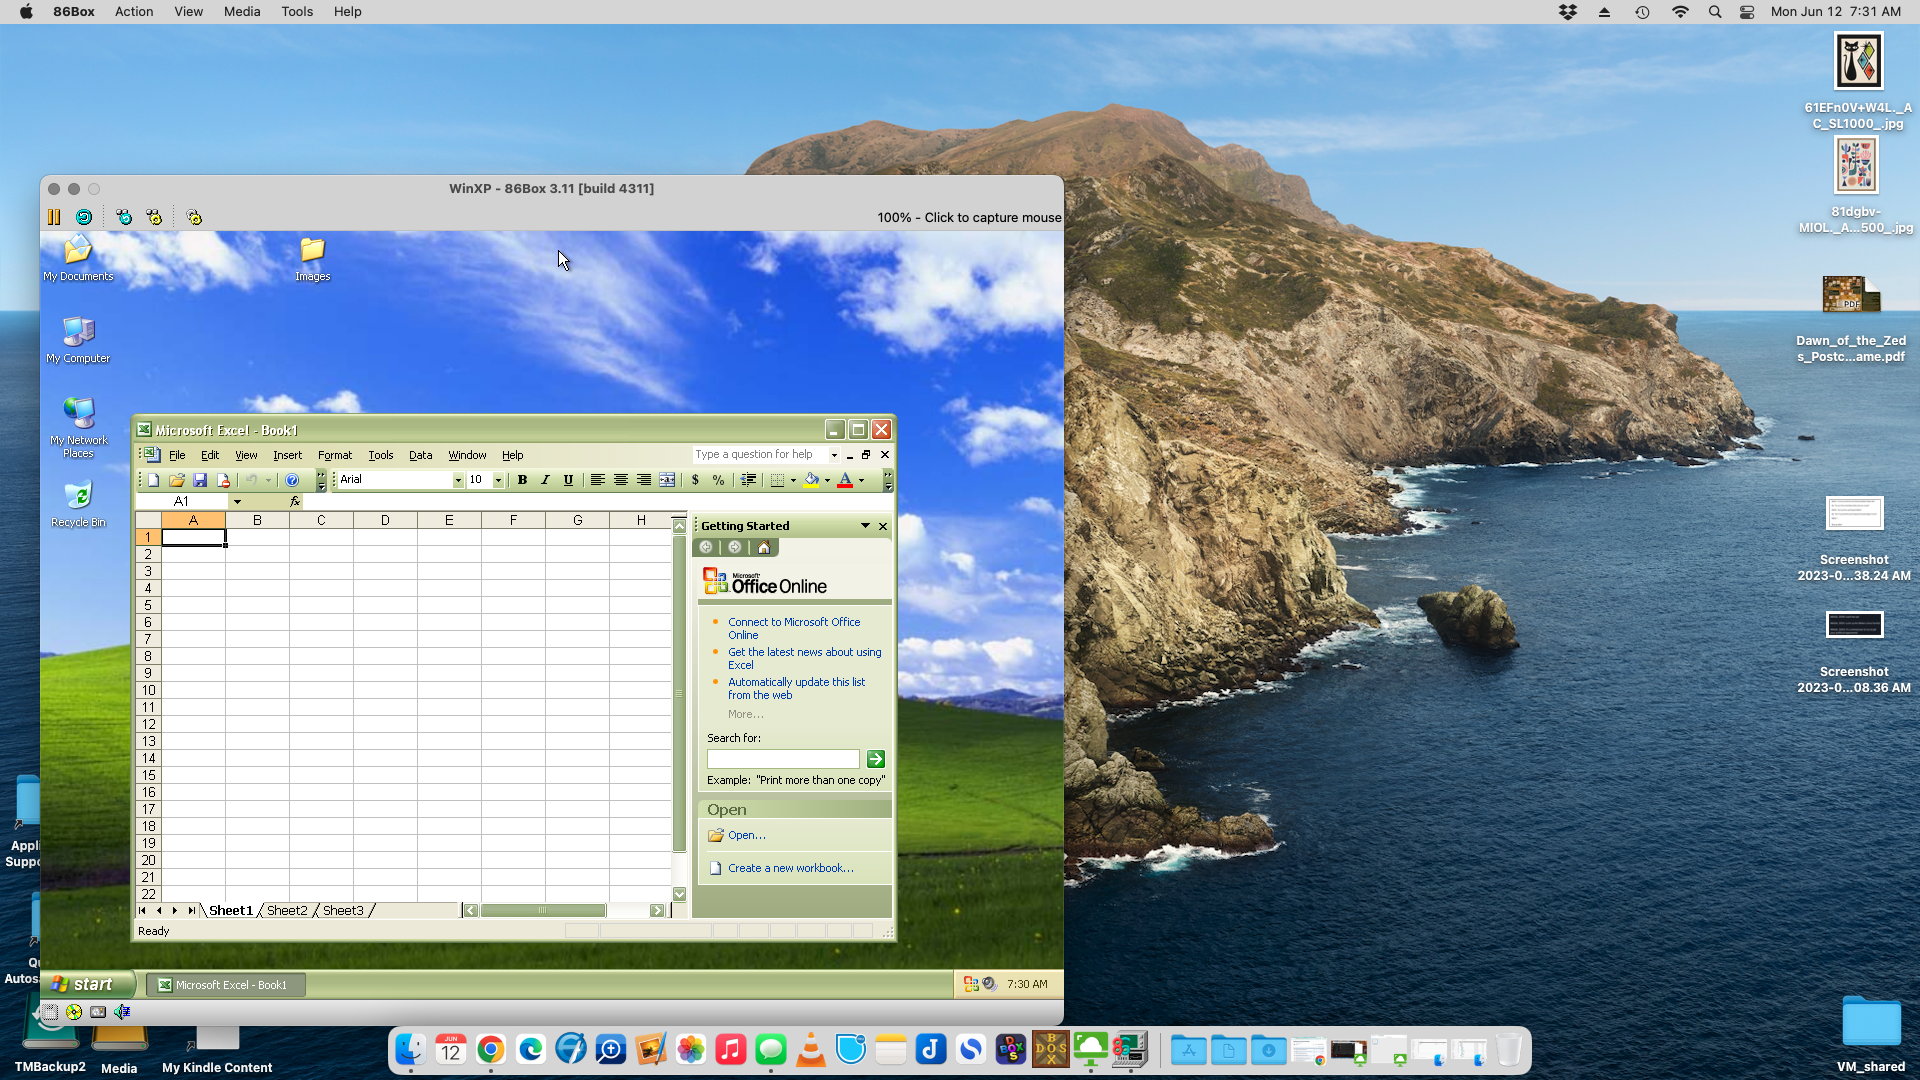Screen dimensions: 1920x1080
Task: Click the Open folder toolbar icon
Action: click(x=177, y=480)
